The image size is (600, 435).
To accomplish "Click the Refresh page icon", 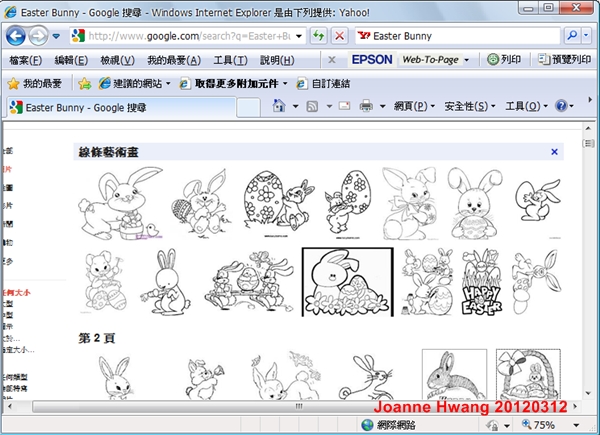I will (x=318, y=36).
